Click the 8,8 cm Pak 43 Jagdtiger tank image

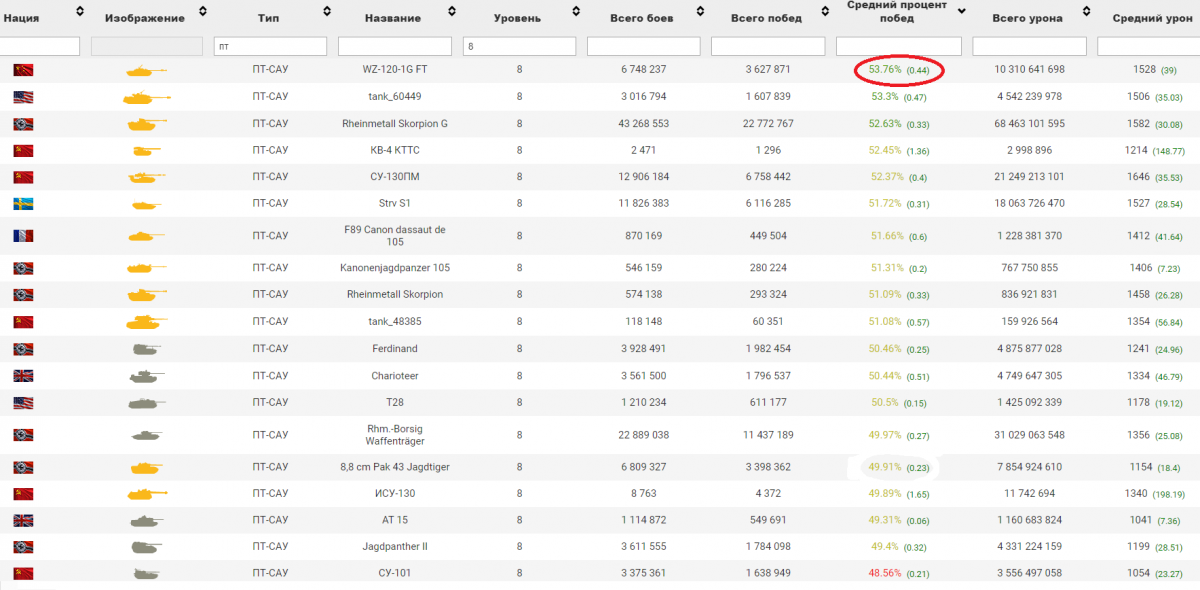coord(146,467)
